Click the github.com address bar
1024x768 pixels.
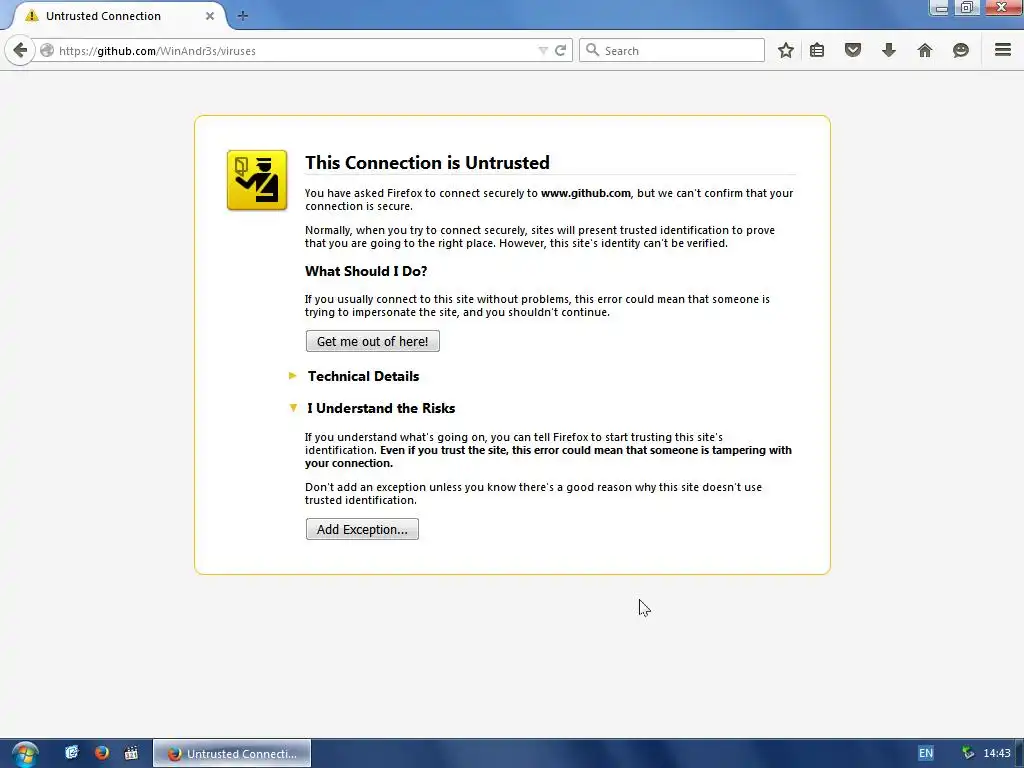(294, 50)
